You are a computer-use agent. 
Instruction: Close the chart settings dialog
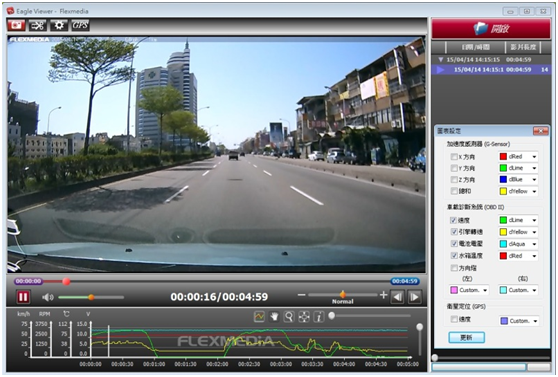point(540,131)
